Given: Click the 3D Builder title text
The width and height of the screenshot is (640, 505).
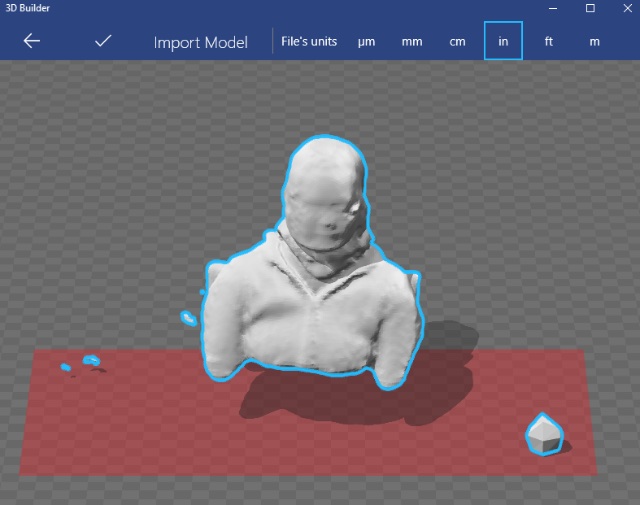Looking at the screenshot, I should tap(27, 8).
